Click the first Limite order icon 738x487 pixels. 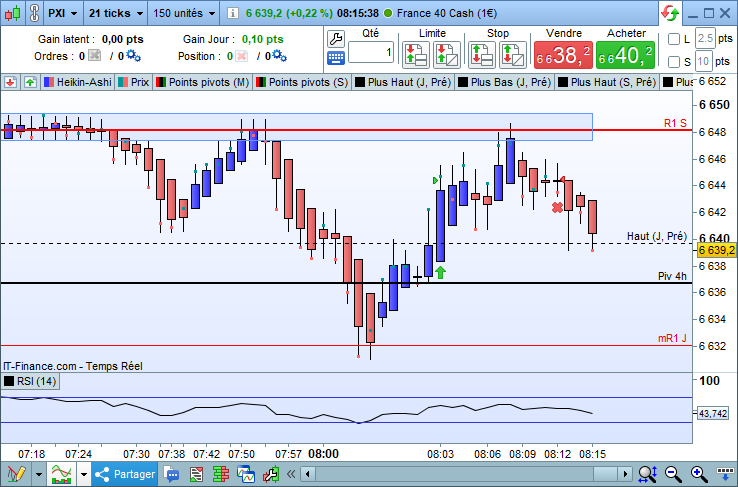click(x=416, y=55)
